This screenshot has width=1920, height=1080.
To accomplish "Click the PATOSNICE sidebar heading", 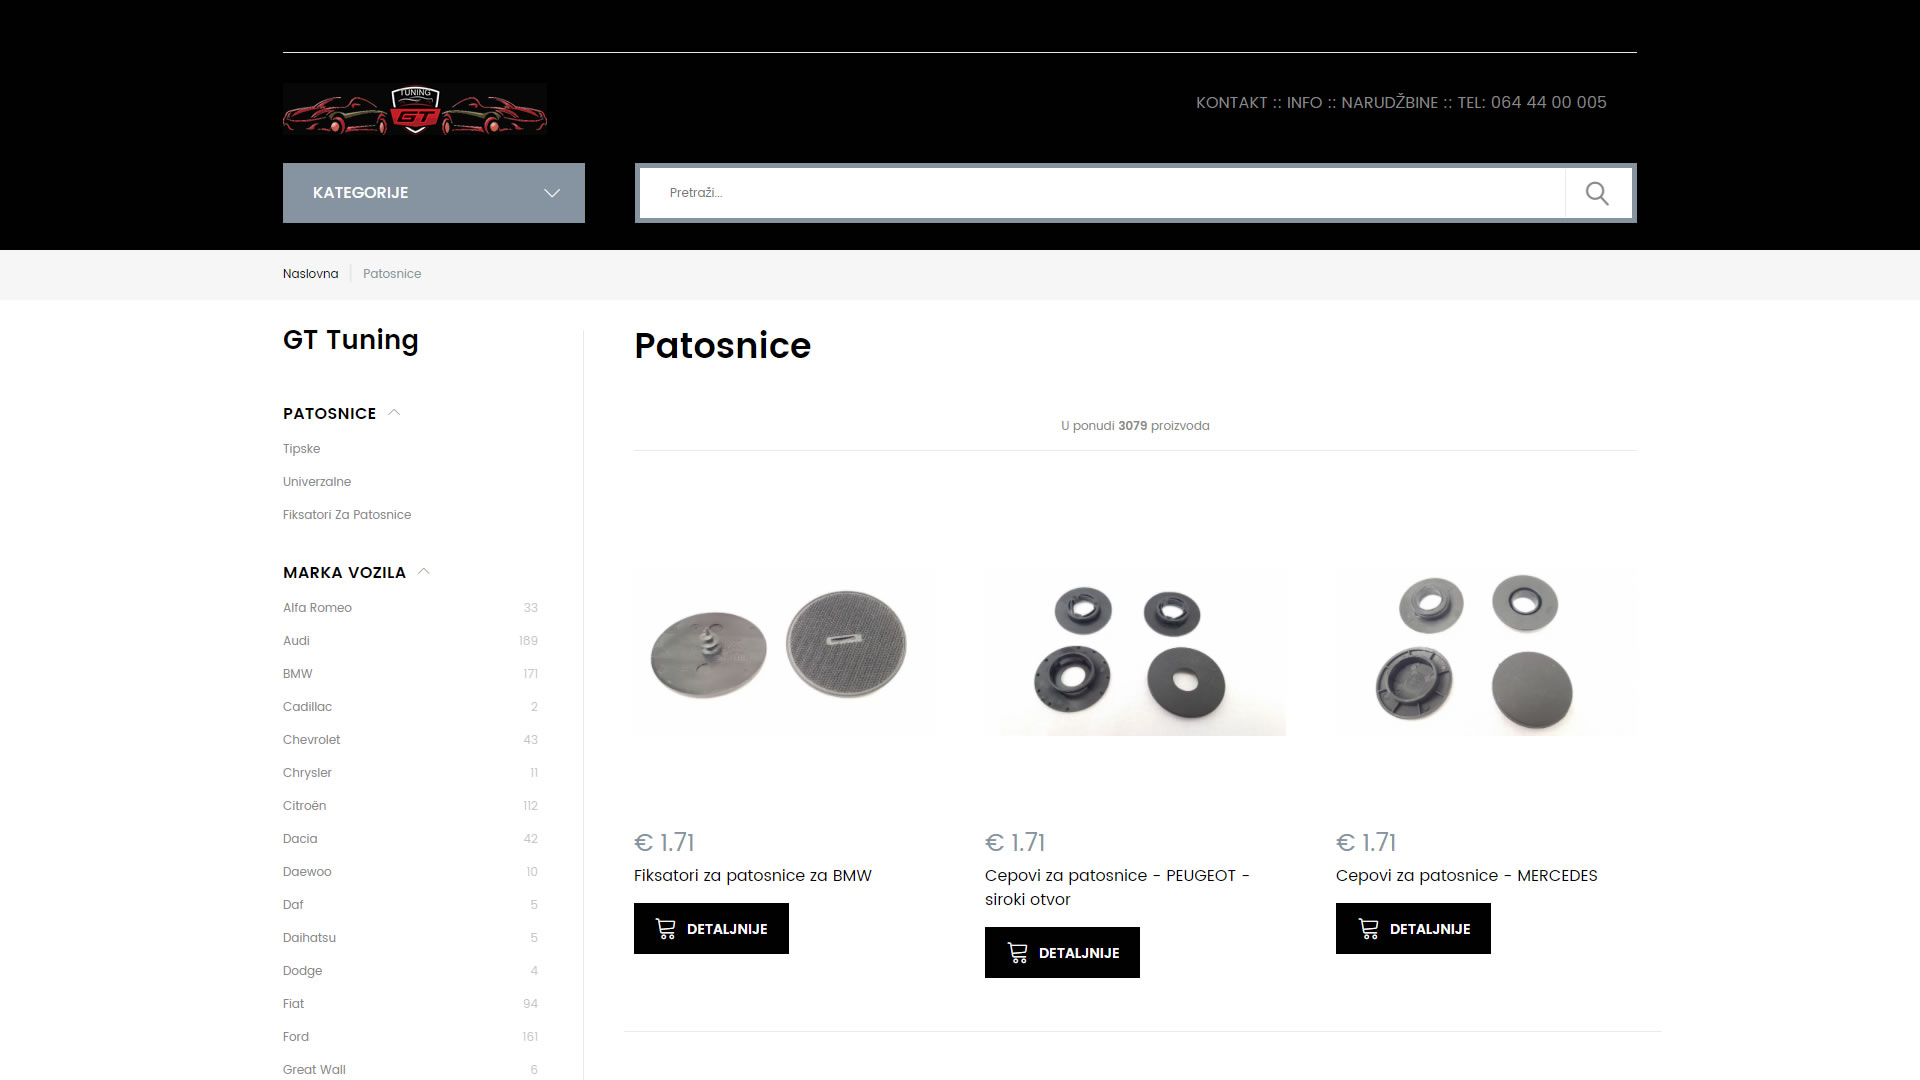I will [x=329, y=414].
